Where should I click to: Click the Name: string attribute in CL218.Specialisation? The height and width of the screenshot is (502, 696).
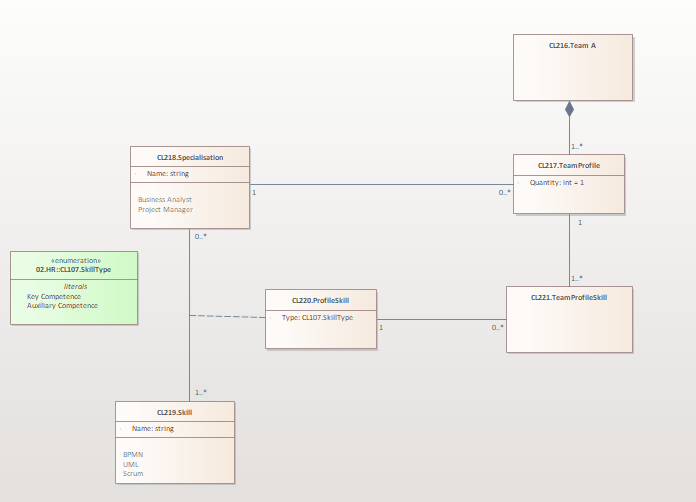[x=168, y=174]
